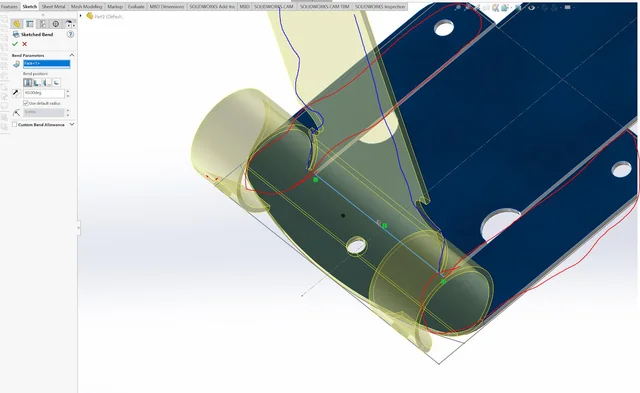Open the PropertyManager panel tab
This screenshot has height=393, width=640.
[30, 24]
